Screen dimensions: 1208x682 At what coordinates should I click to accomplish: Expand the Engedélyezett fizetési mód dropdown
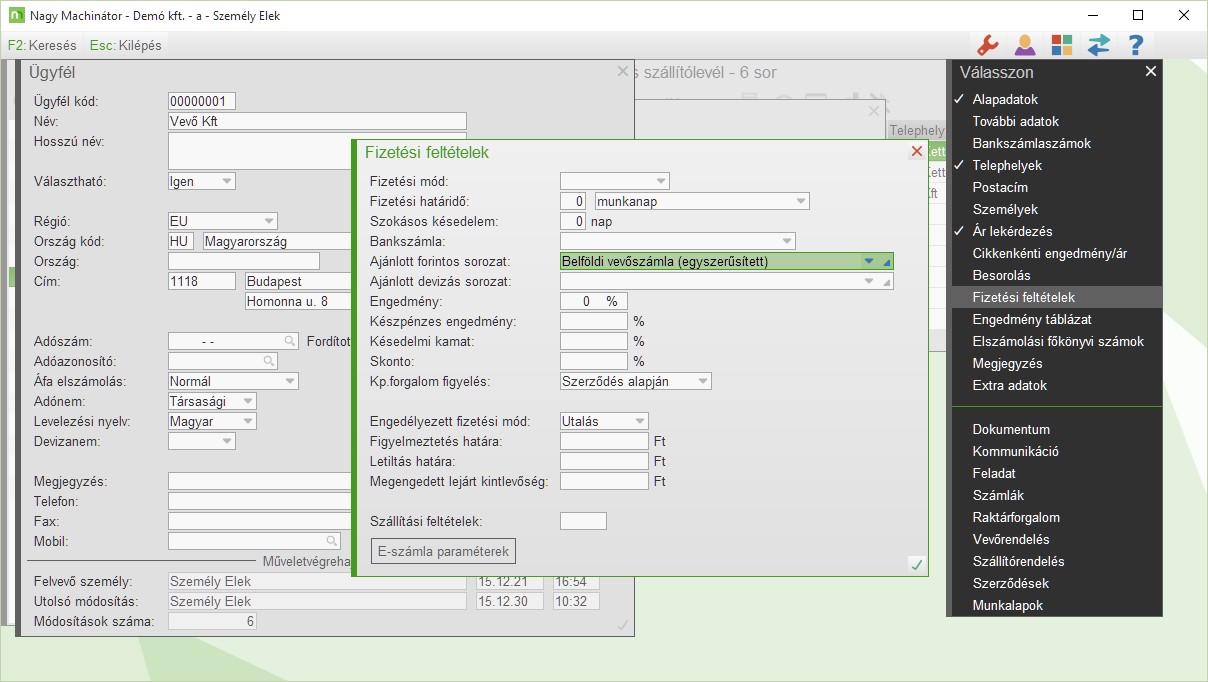click(640, 421)
